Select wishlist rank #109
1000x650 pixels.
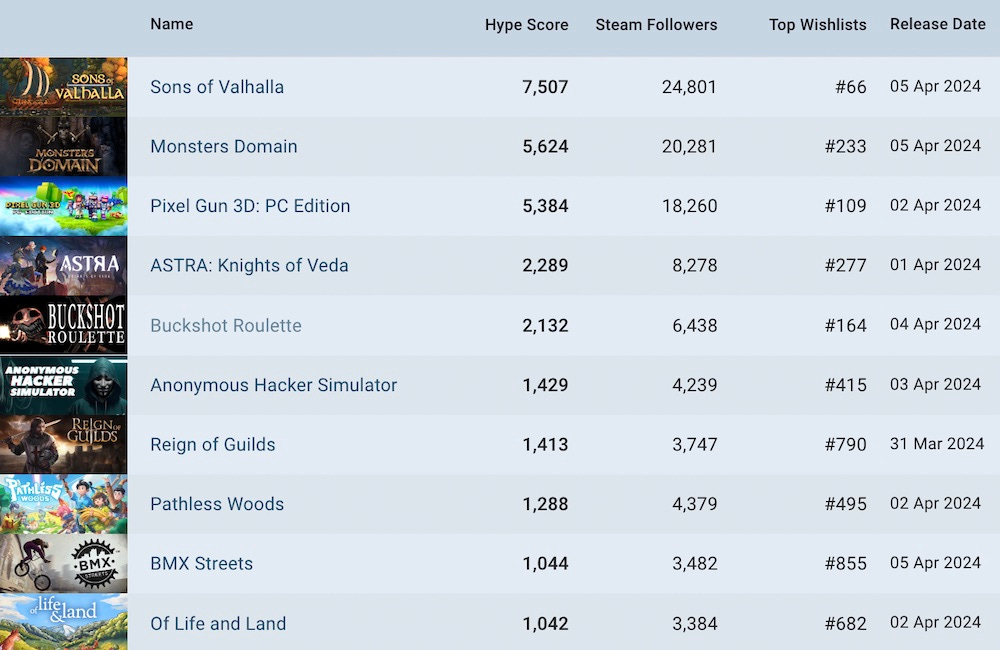click(x=846, y=205)
